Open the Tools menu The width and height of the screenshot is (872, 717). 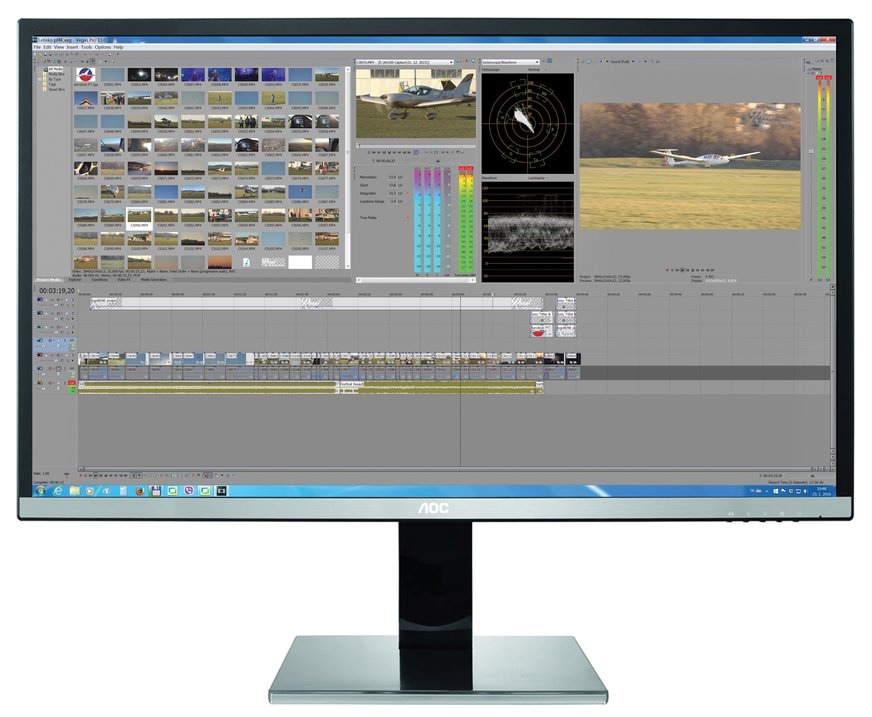87,47
